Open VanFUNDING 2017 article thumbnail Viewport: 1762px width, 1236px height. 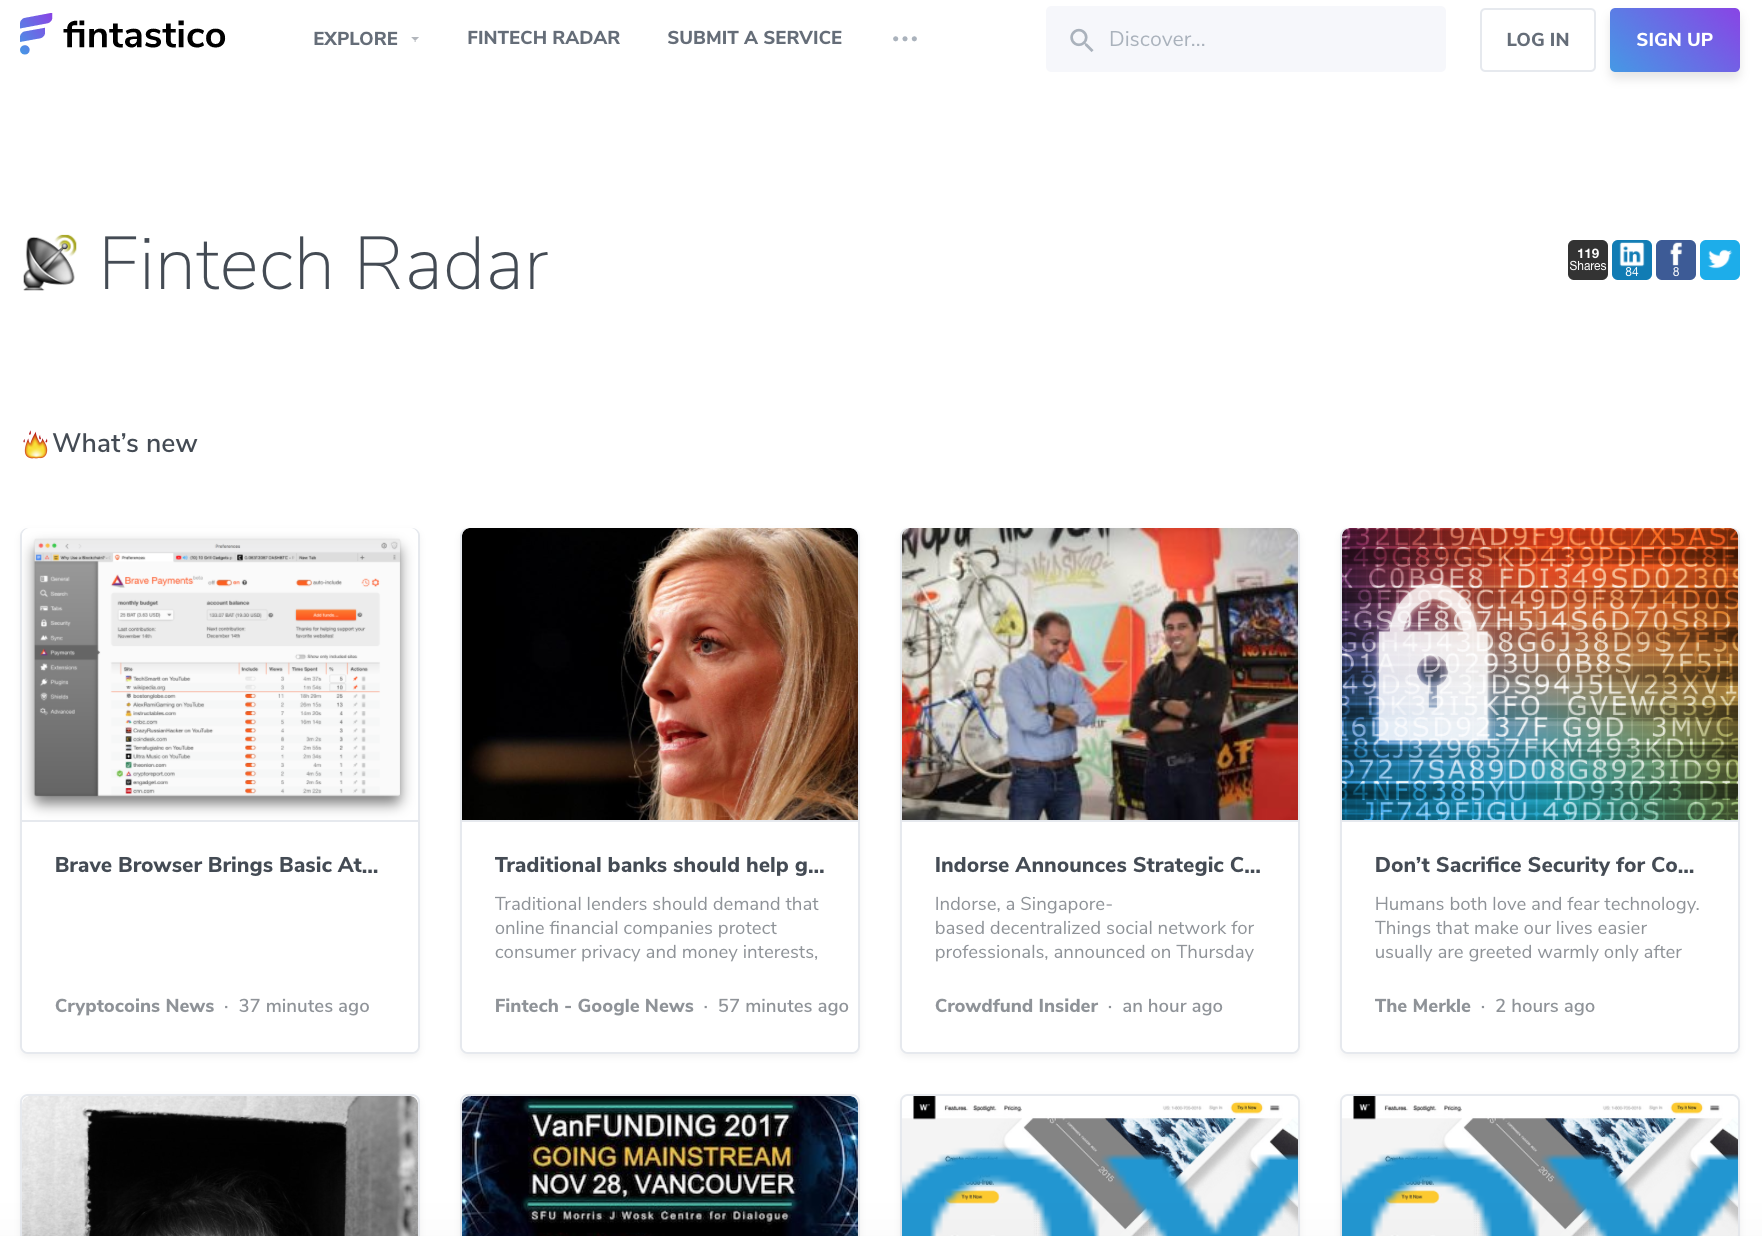[660, 1166]
